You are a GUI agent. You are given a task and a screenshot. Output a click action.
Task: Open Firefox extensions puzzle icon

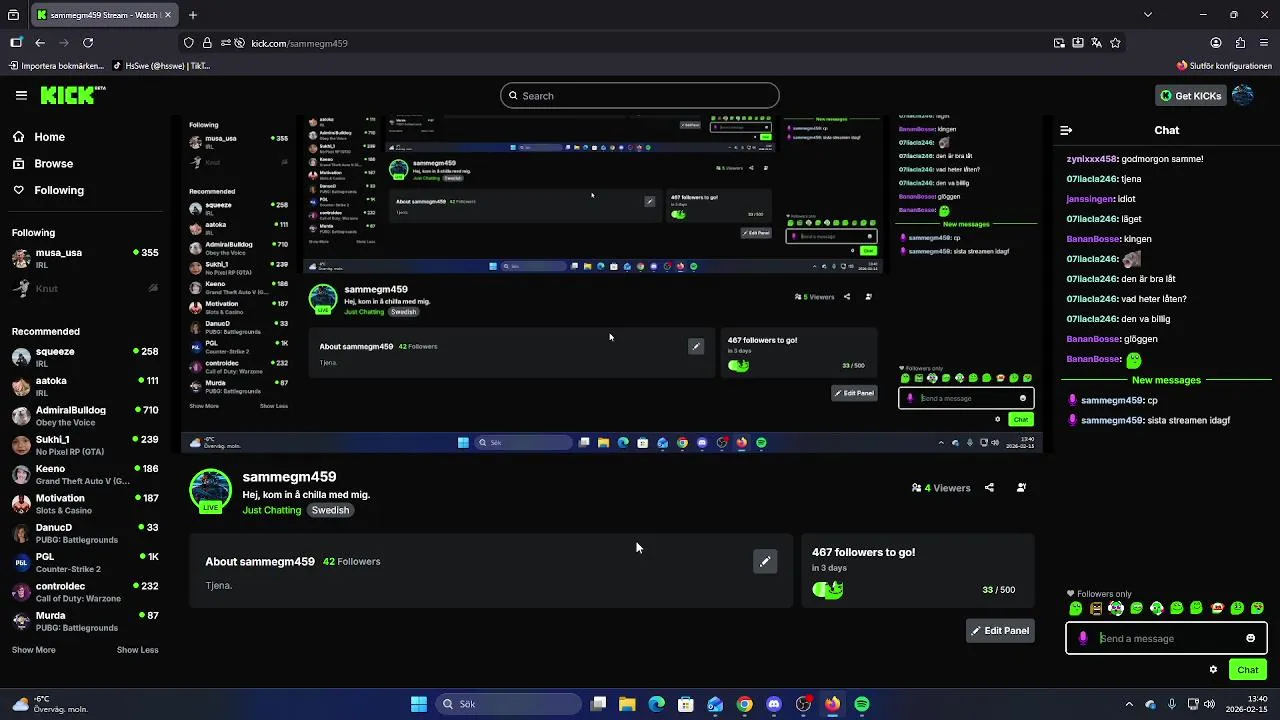tap(1240, 43)
